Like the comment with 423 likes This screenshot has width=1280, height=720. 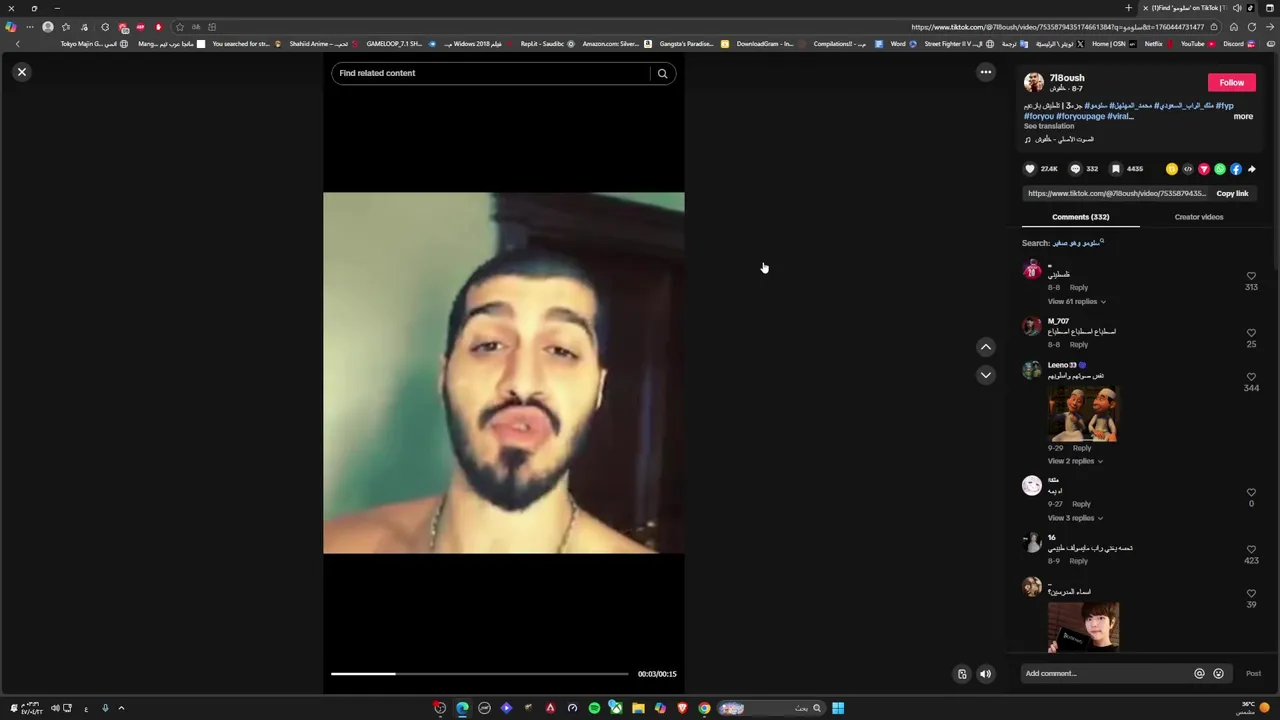(1251, 550)
